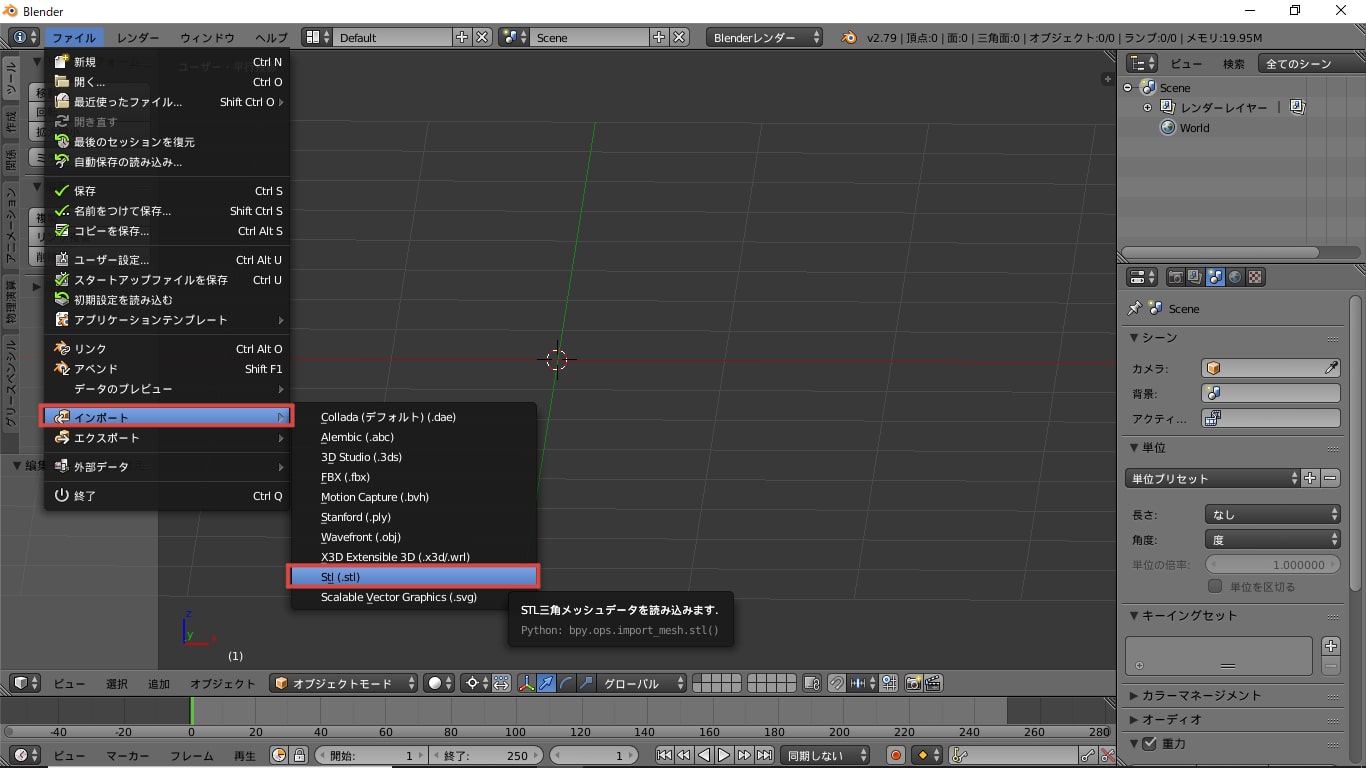Click the insert keyframe key icon

tap(1088, 755)
